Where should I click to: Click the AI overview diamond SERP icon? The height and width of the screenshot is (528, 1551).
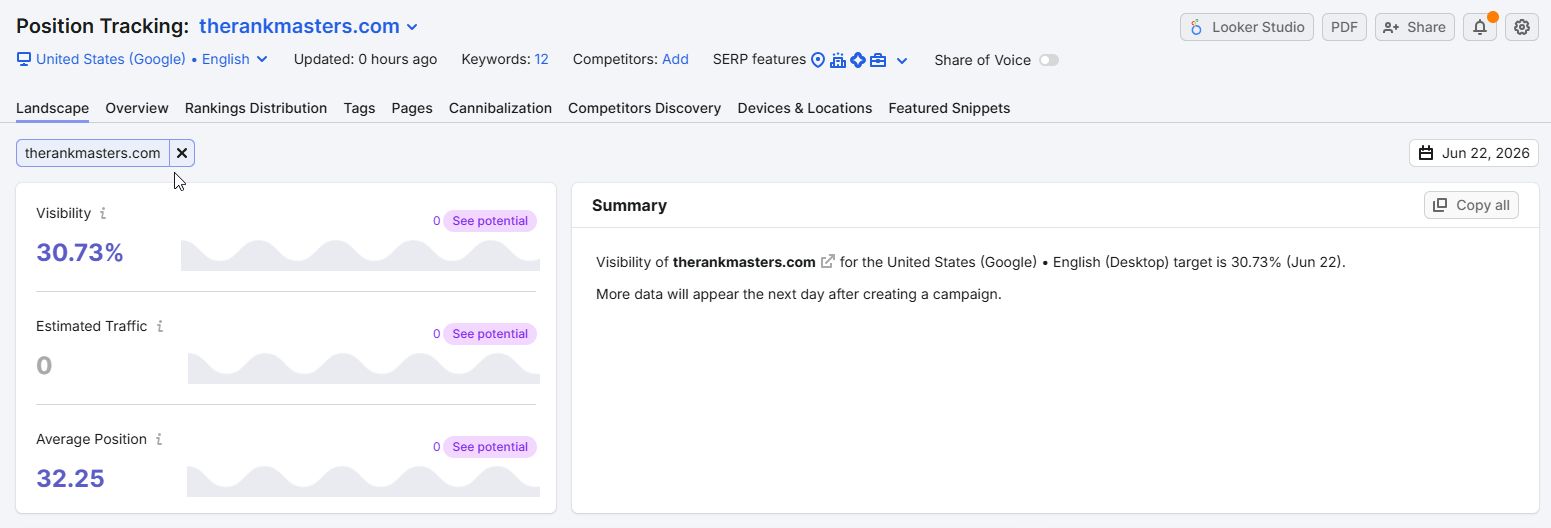[858, 60]
